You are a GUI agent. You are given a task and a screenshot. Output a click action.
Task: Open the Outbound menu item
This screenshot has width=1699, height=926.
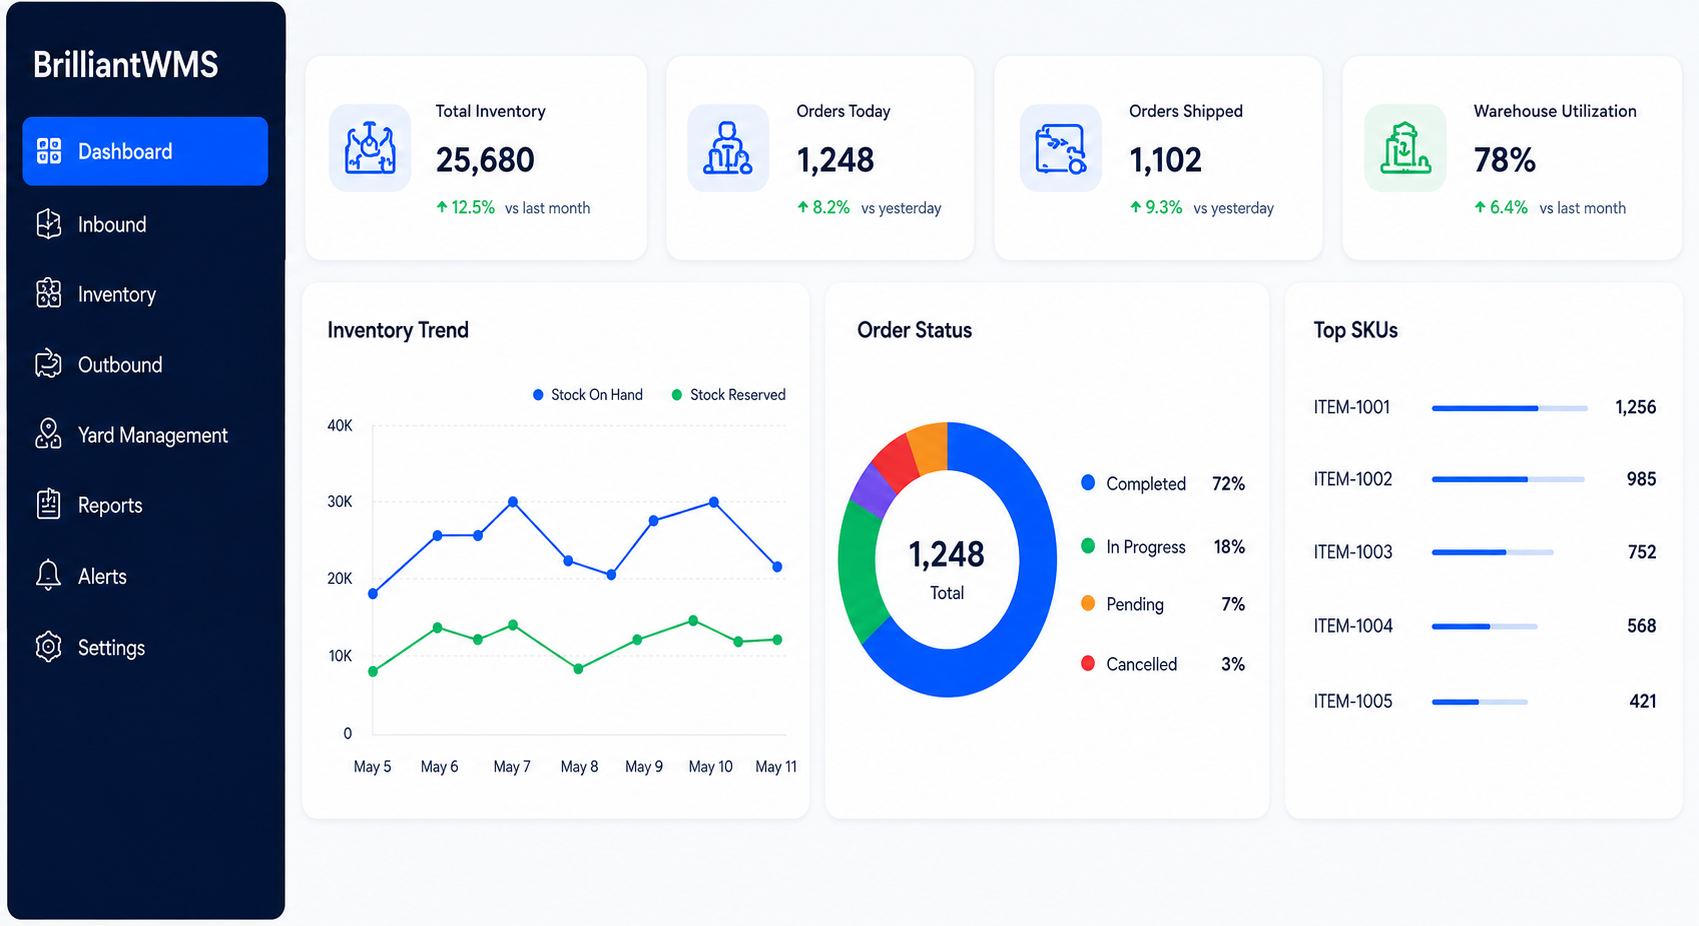point(145,365)
